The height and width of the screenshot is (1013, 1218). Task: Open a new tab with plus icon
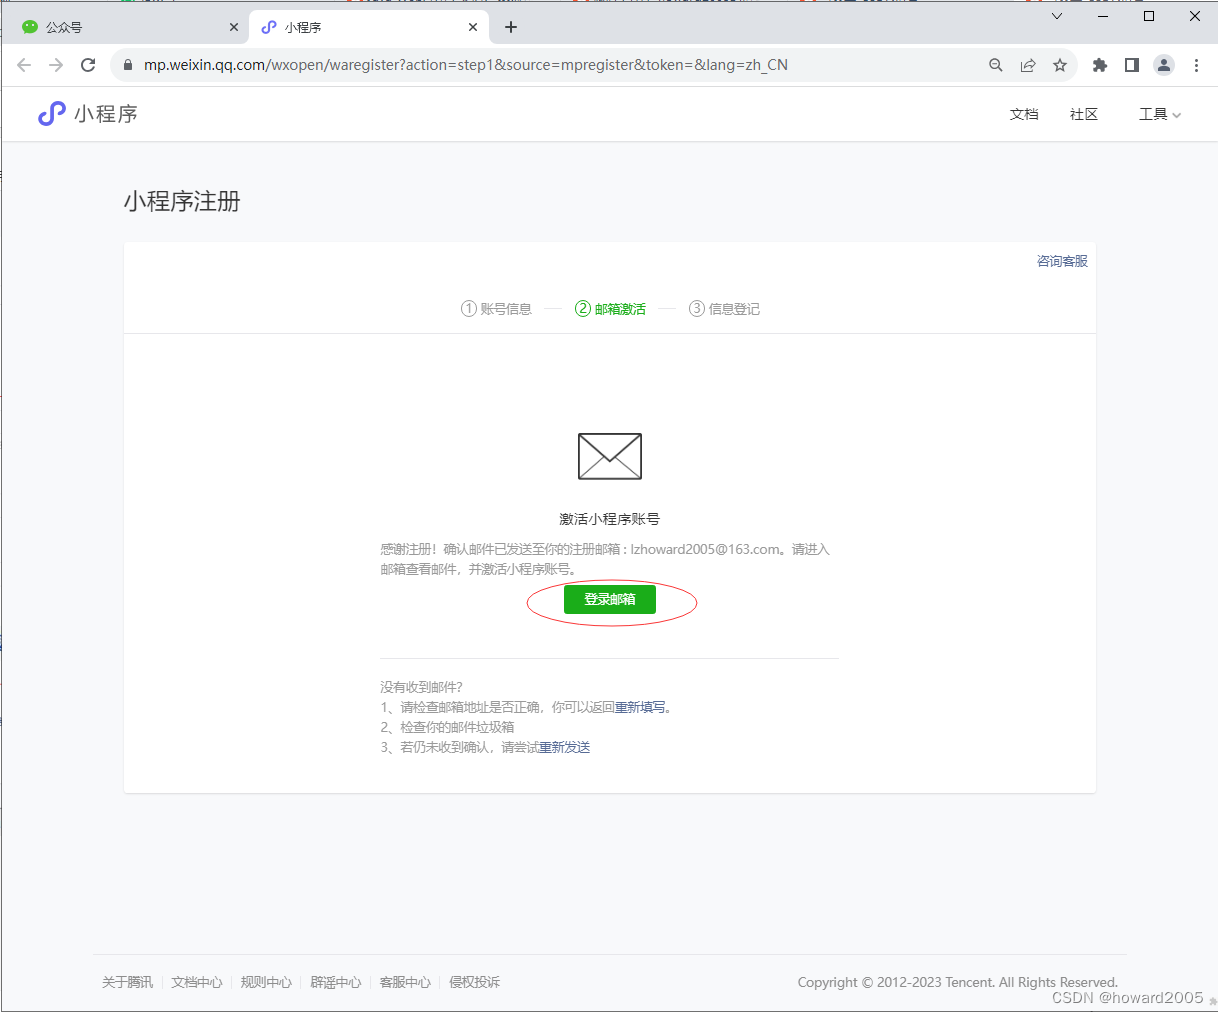coord(511,27)
